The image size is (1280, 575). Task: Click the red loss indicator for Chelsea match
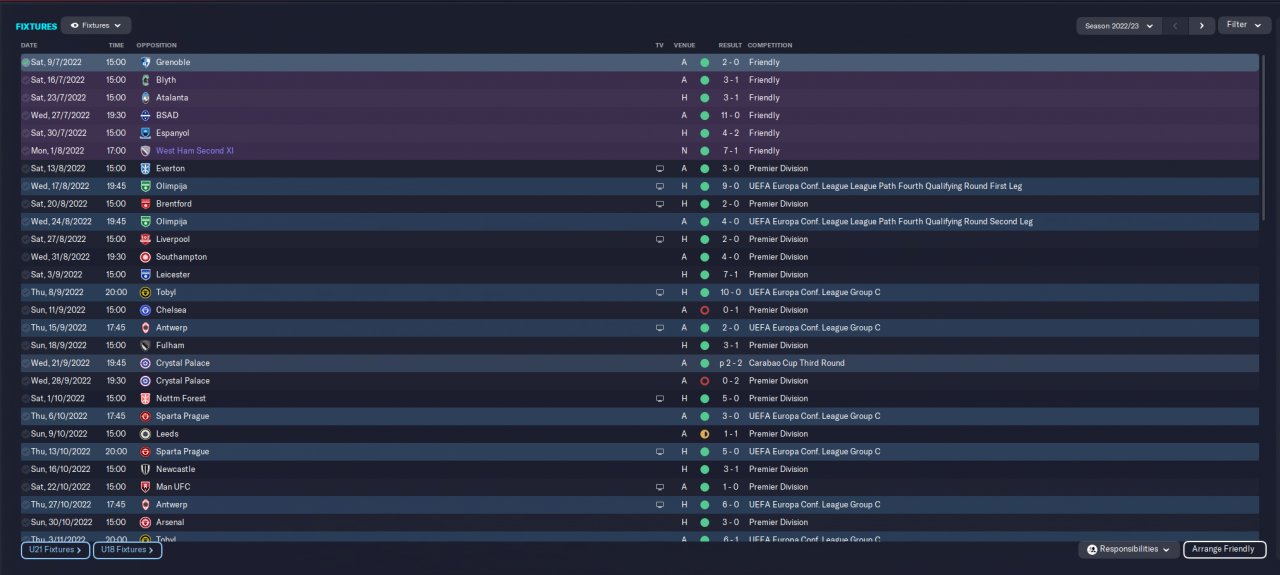(x=704, y=310)
